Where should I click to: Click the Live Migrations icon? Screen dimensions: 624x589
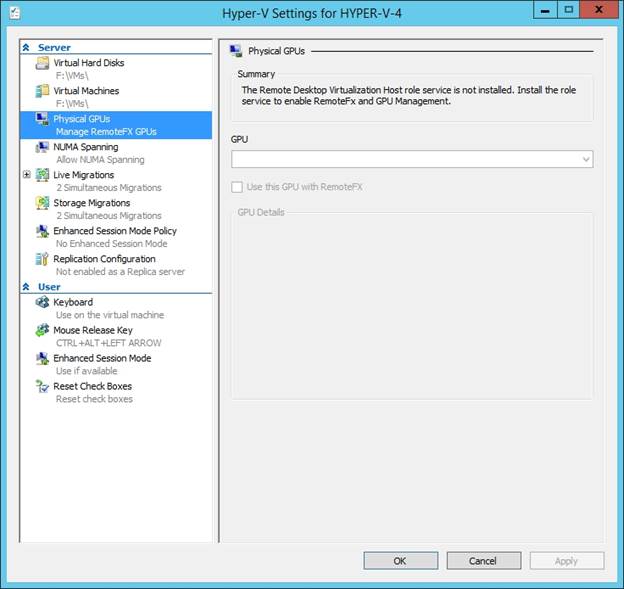coord(42,175)
